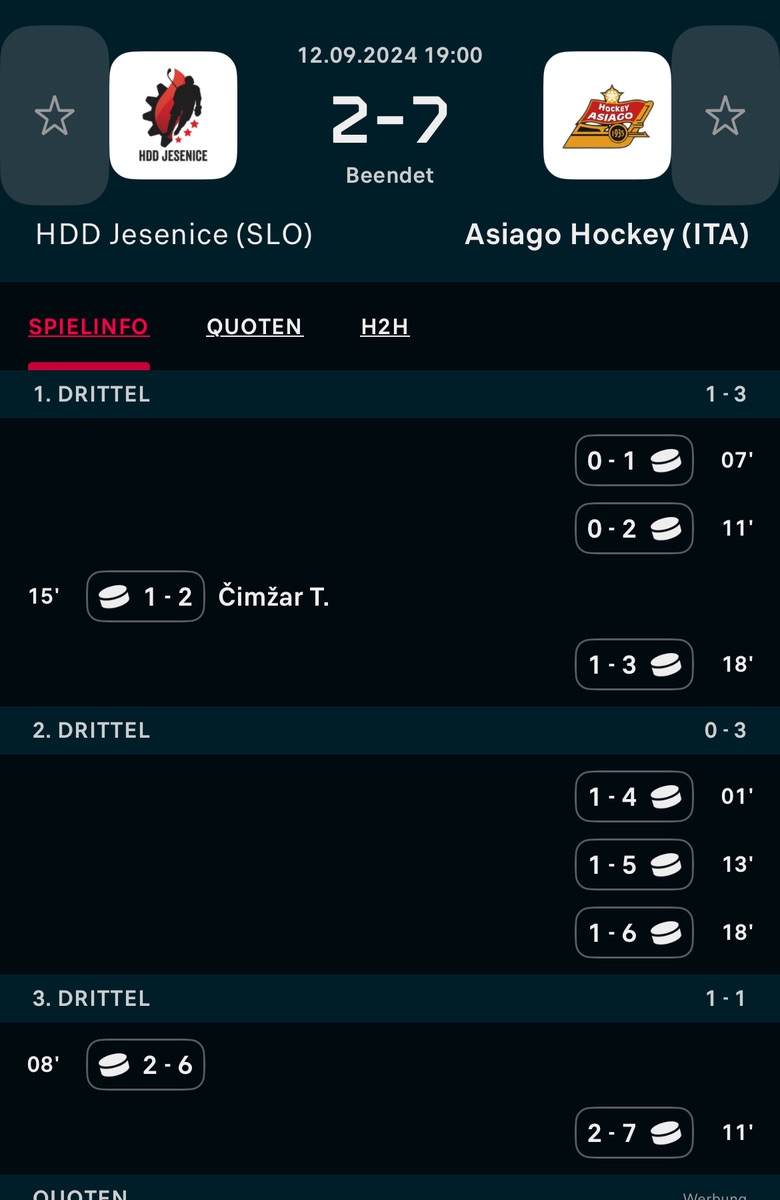Click the 2 - 6 goal puck badge
This screenshot has width=780, height=1200.
146,1065
